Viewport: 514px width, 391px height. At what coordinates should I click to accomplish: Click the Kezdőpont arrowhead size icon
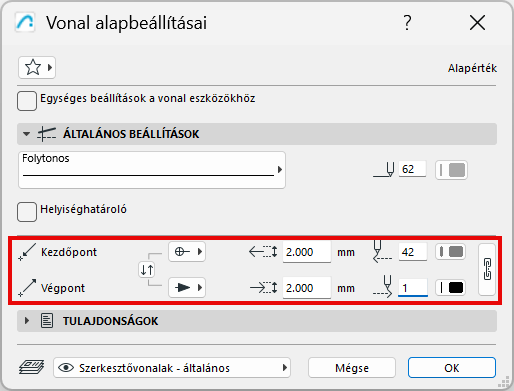(x=263, y=252)
